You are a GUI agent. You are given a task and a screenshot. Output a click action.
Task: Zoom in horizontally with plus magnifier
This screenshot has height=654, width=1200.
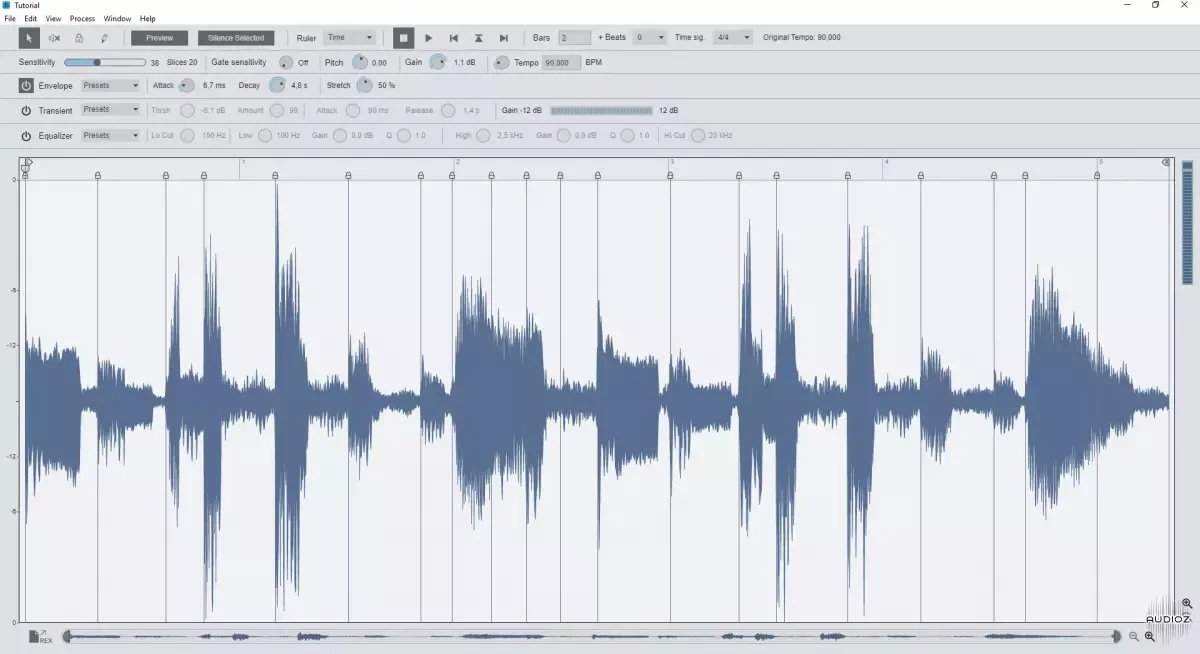pyautogui.click(x=1150, y=637)
